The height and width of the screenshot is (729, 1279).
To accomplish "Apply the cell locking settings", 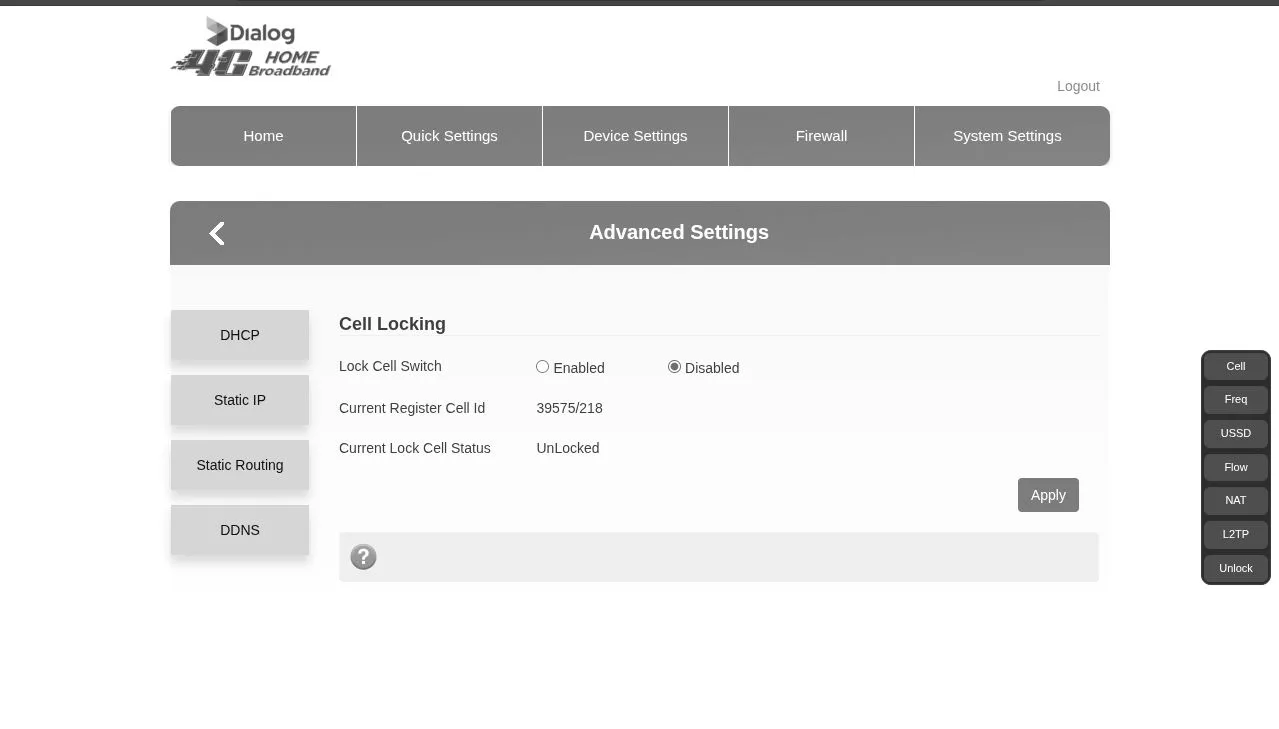I will tap(1048, 495).
